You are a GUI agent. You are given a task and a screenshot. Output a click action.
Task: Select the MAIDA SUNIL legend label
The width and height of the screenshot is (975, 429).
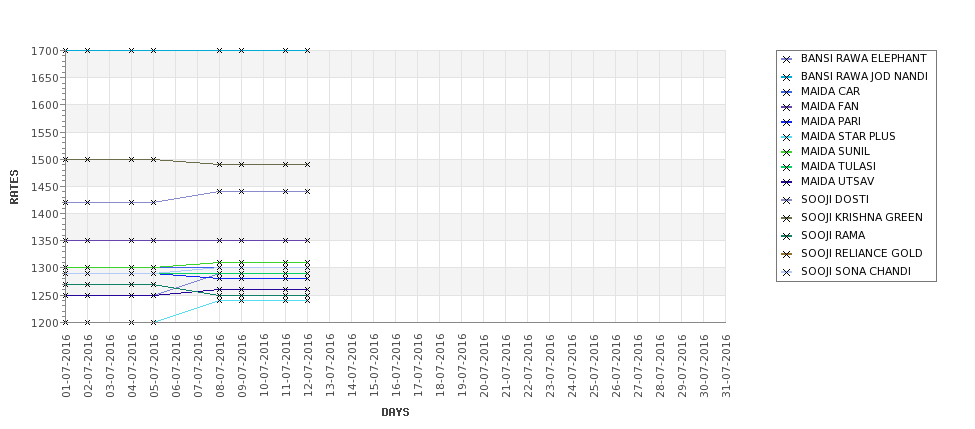(x=835, y=151)
